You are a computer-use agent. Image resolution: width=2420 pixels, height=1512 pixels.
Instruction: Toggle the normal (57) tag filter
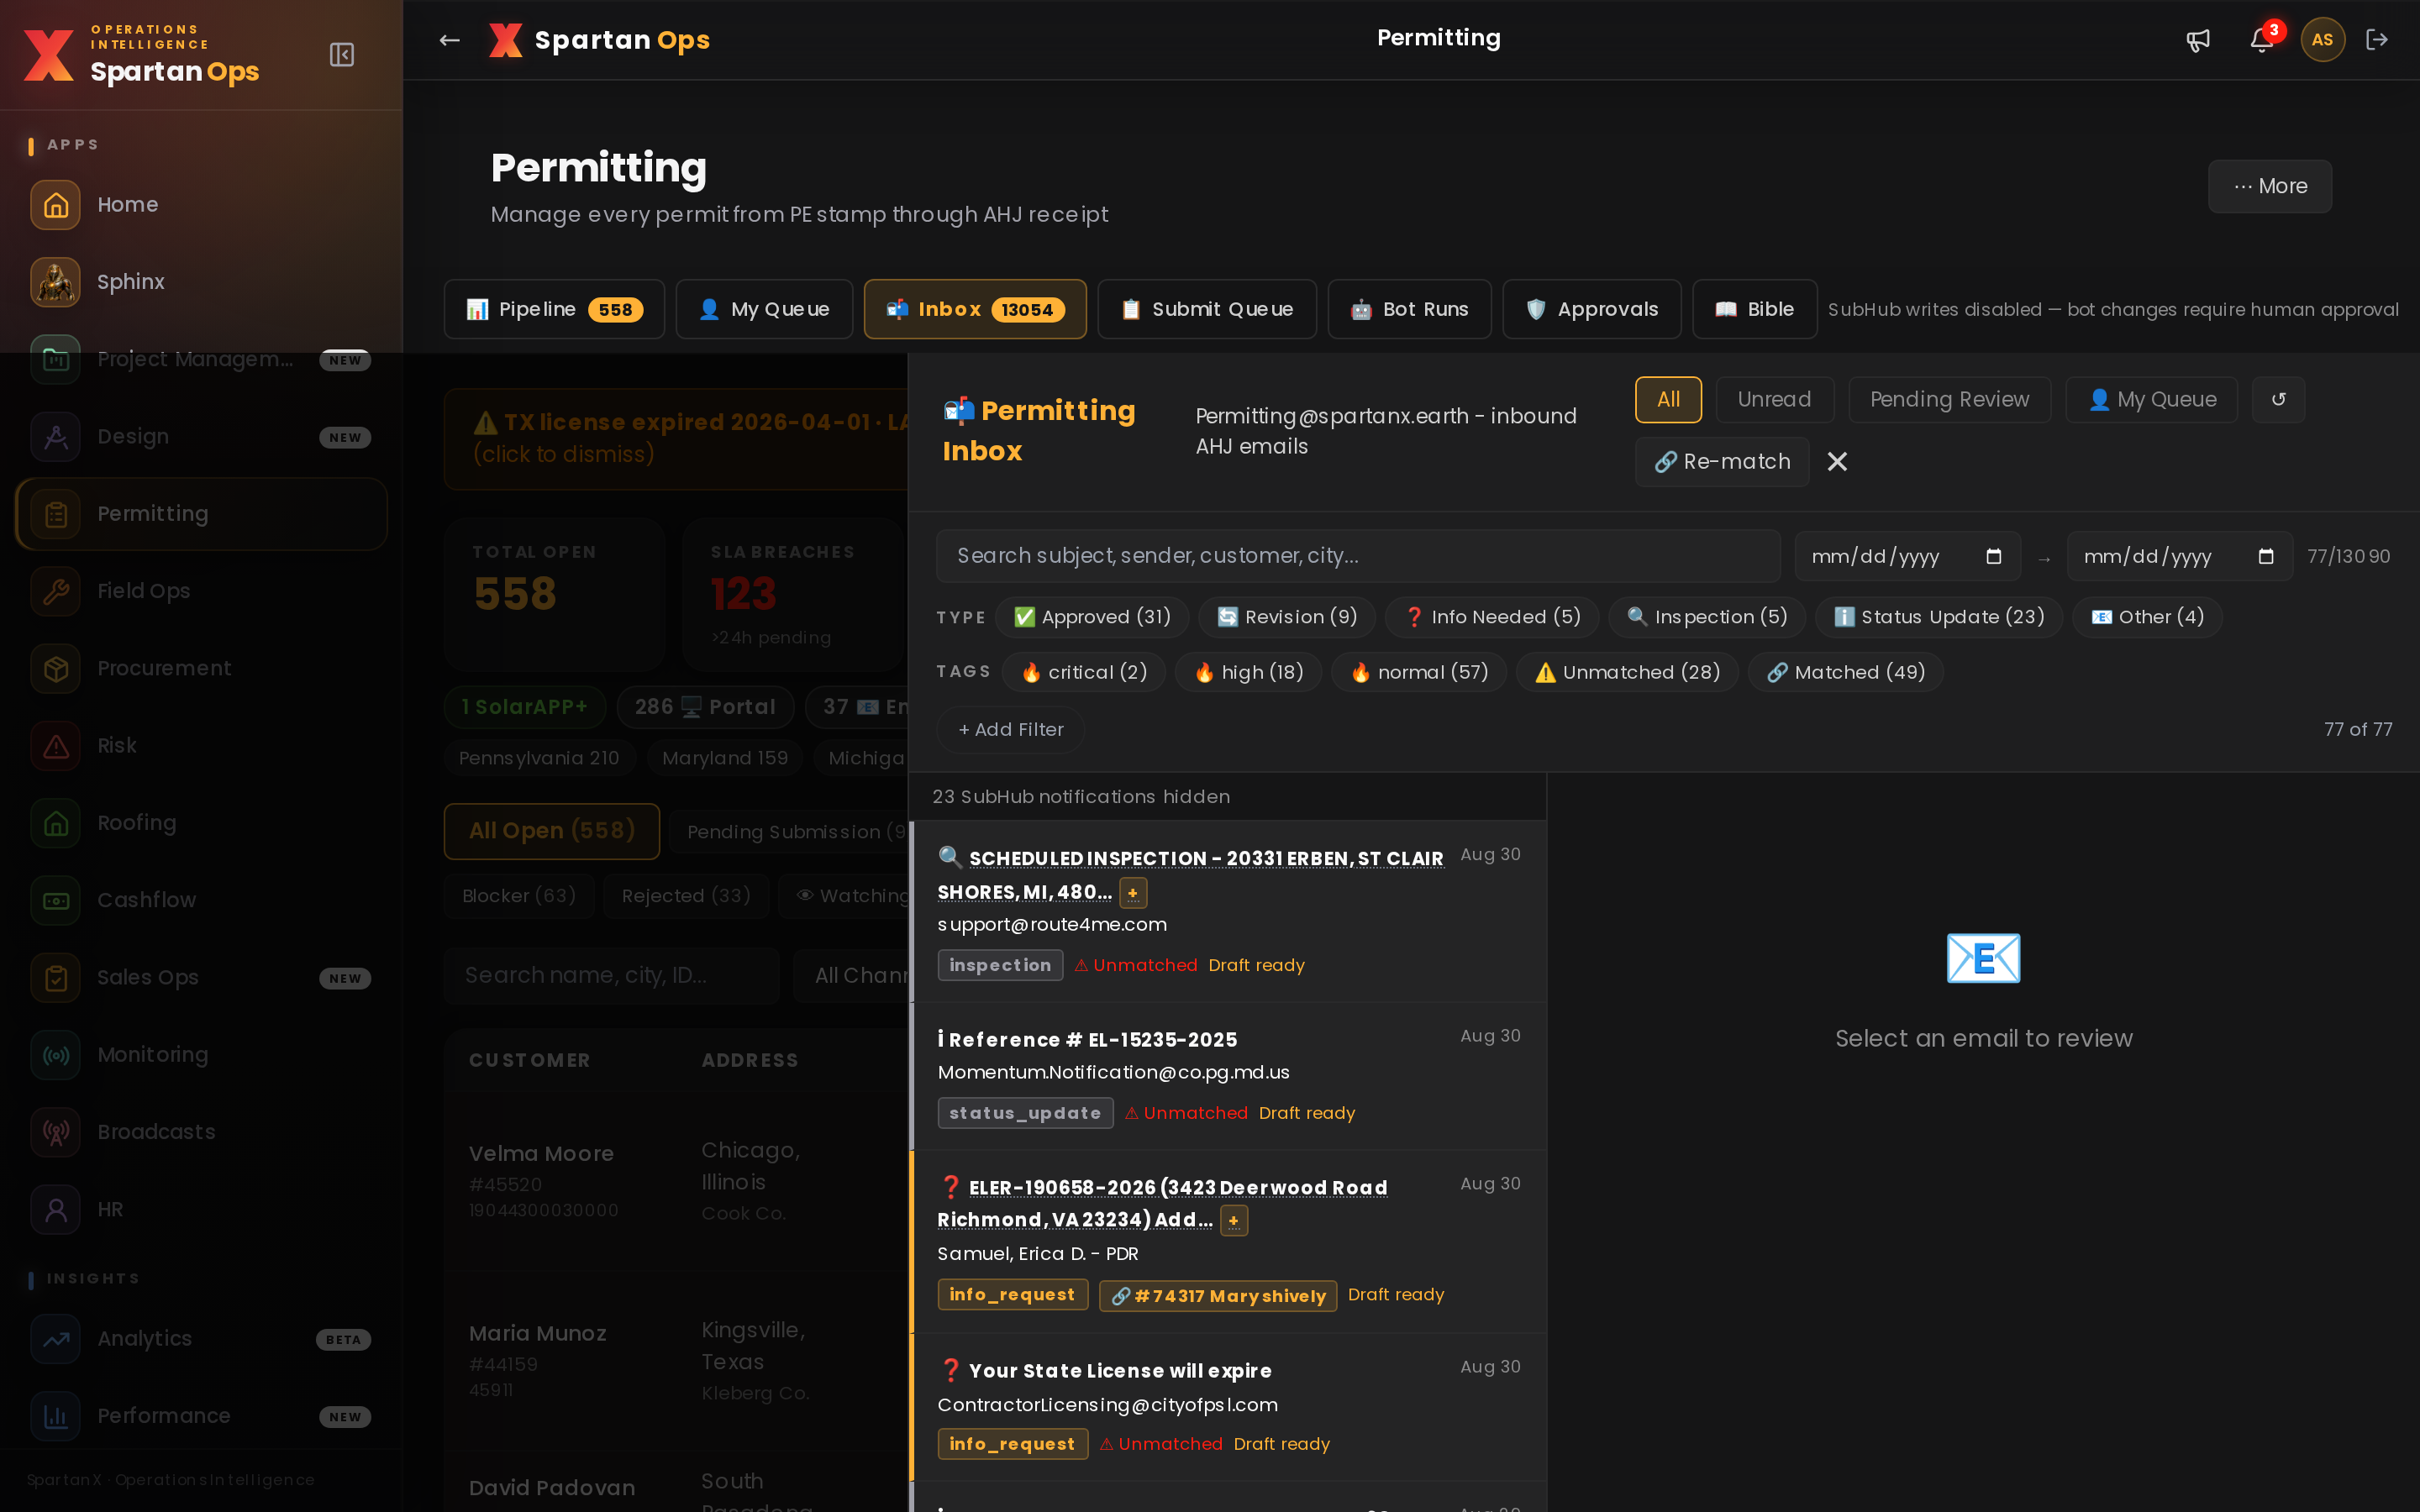pos(1419,672)
